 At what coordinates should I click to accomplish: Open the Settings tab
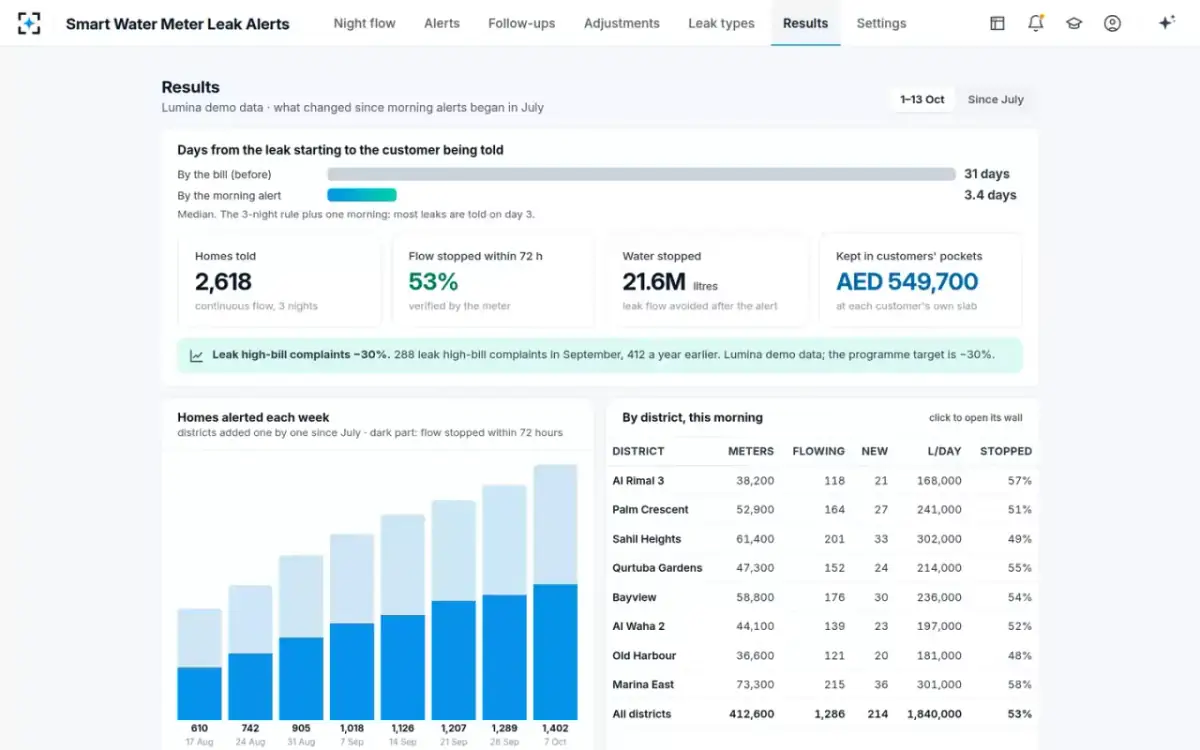click(882, 23)
